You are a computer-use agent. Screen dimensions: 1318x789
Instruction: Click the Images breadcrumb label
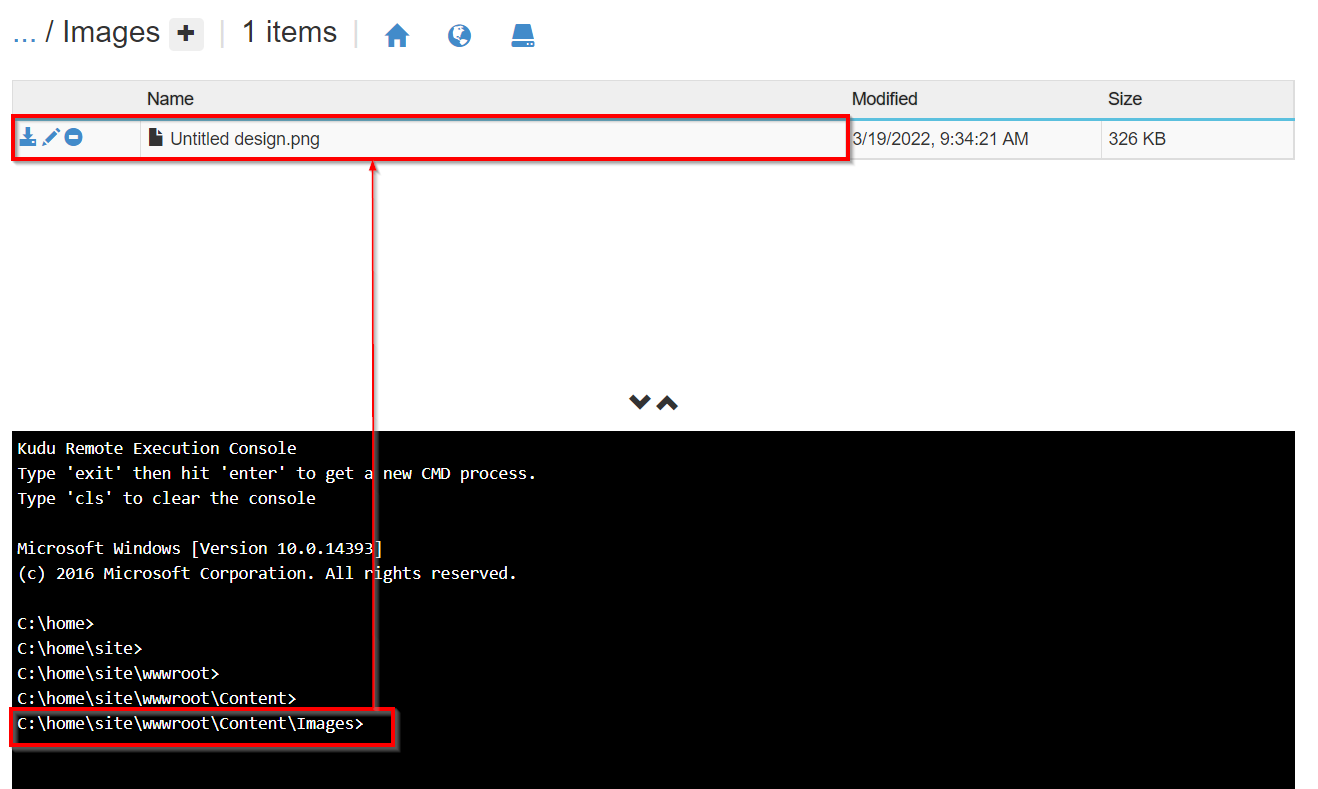click(x=111, y=33)
